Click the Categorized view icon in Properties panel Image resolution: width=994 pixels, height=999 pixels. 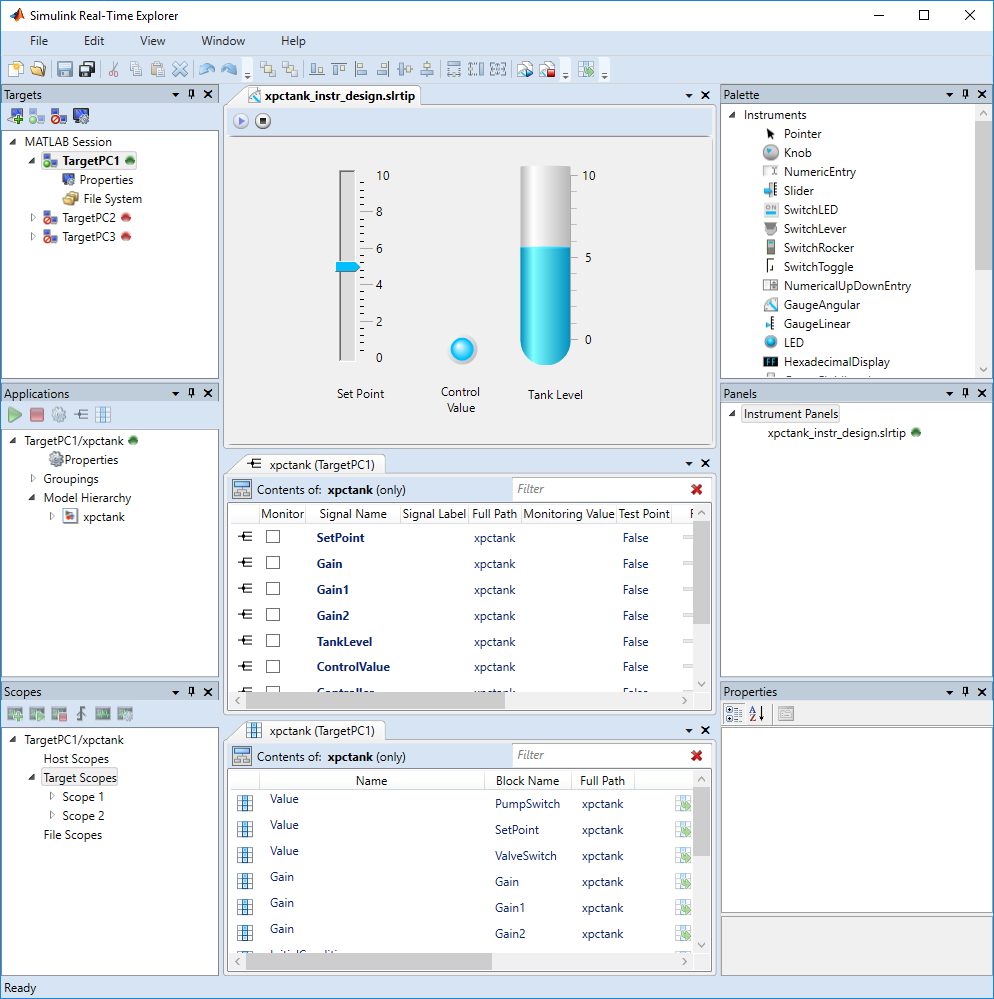tap(734, 714)
